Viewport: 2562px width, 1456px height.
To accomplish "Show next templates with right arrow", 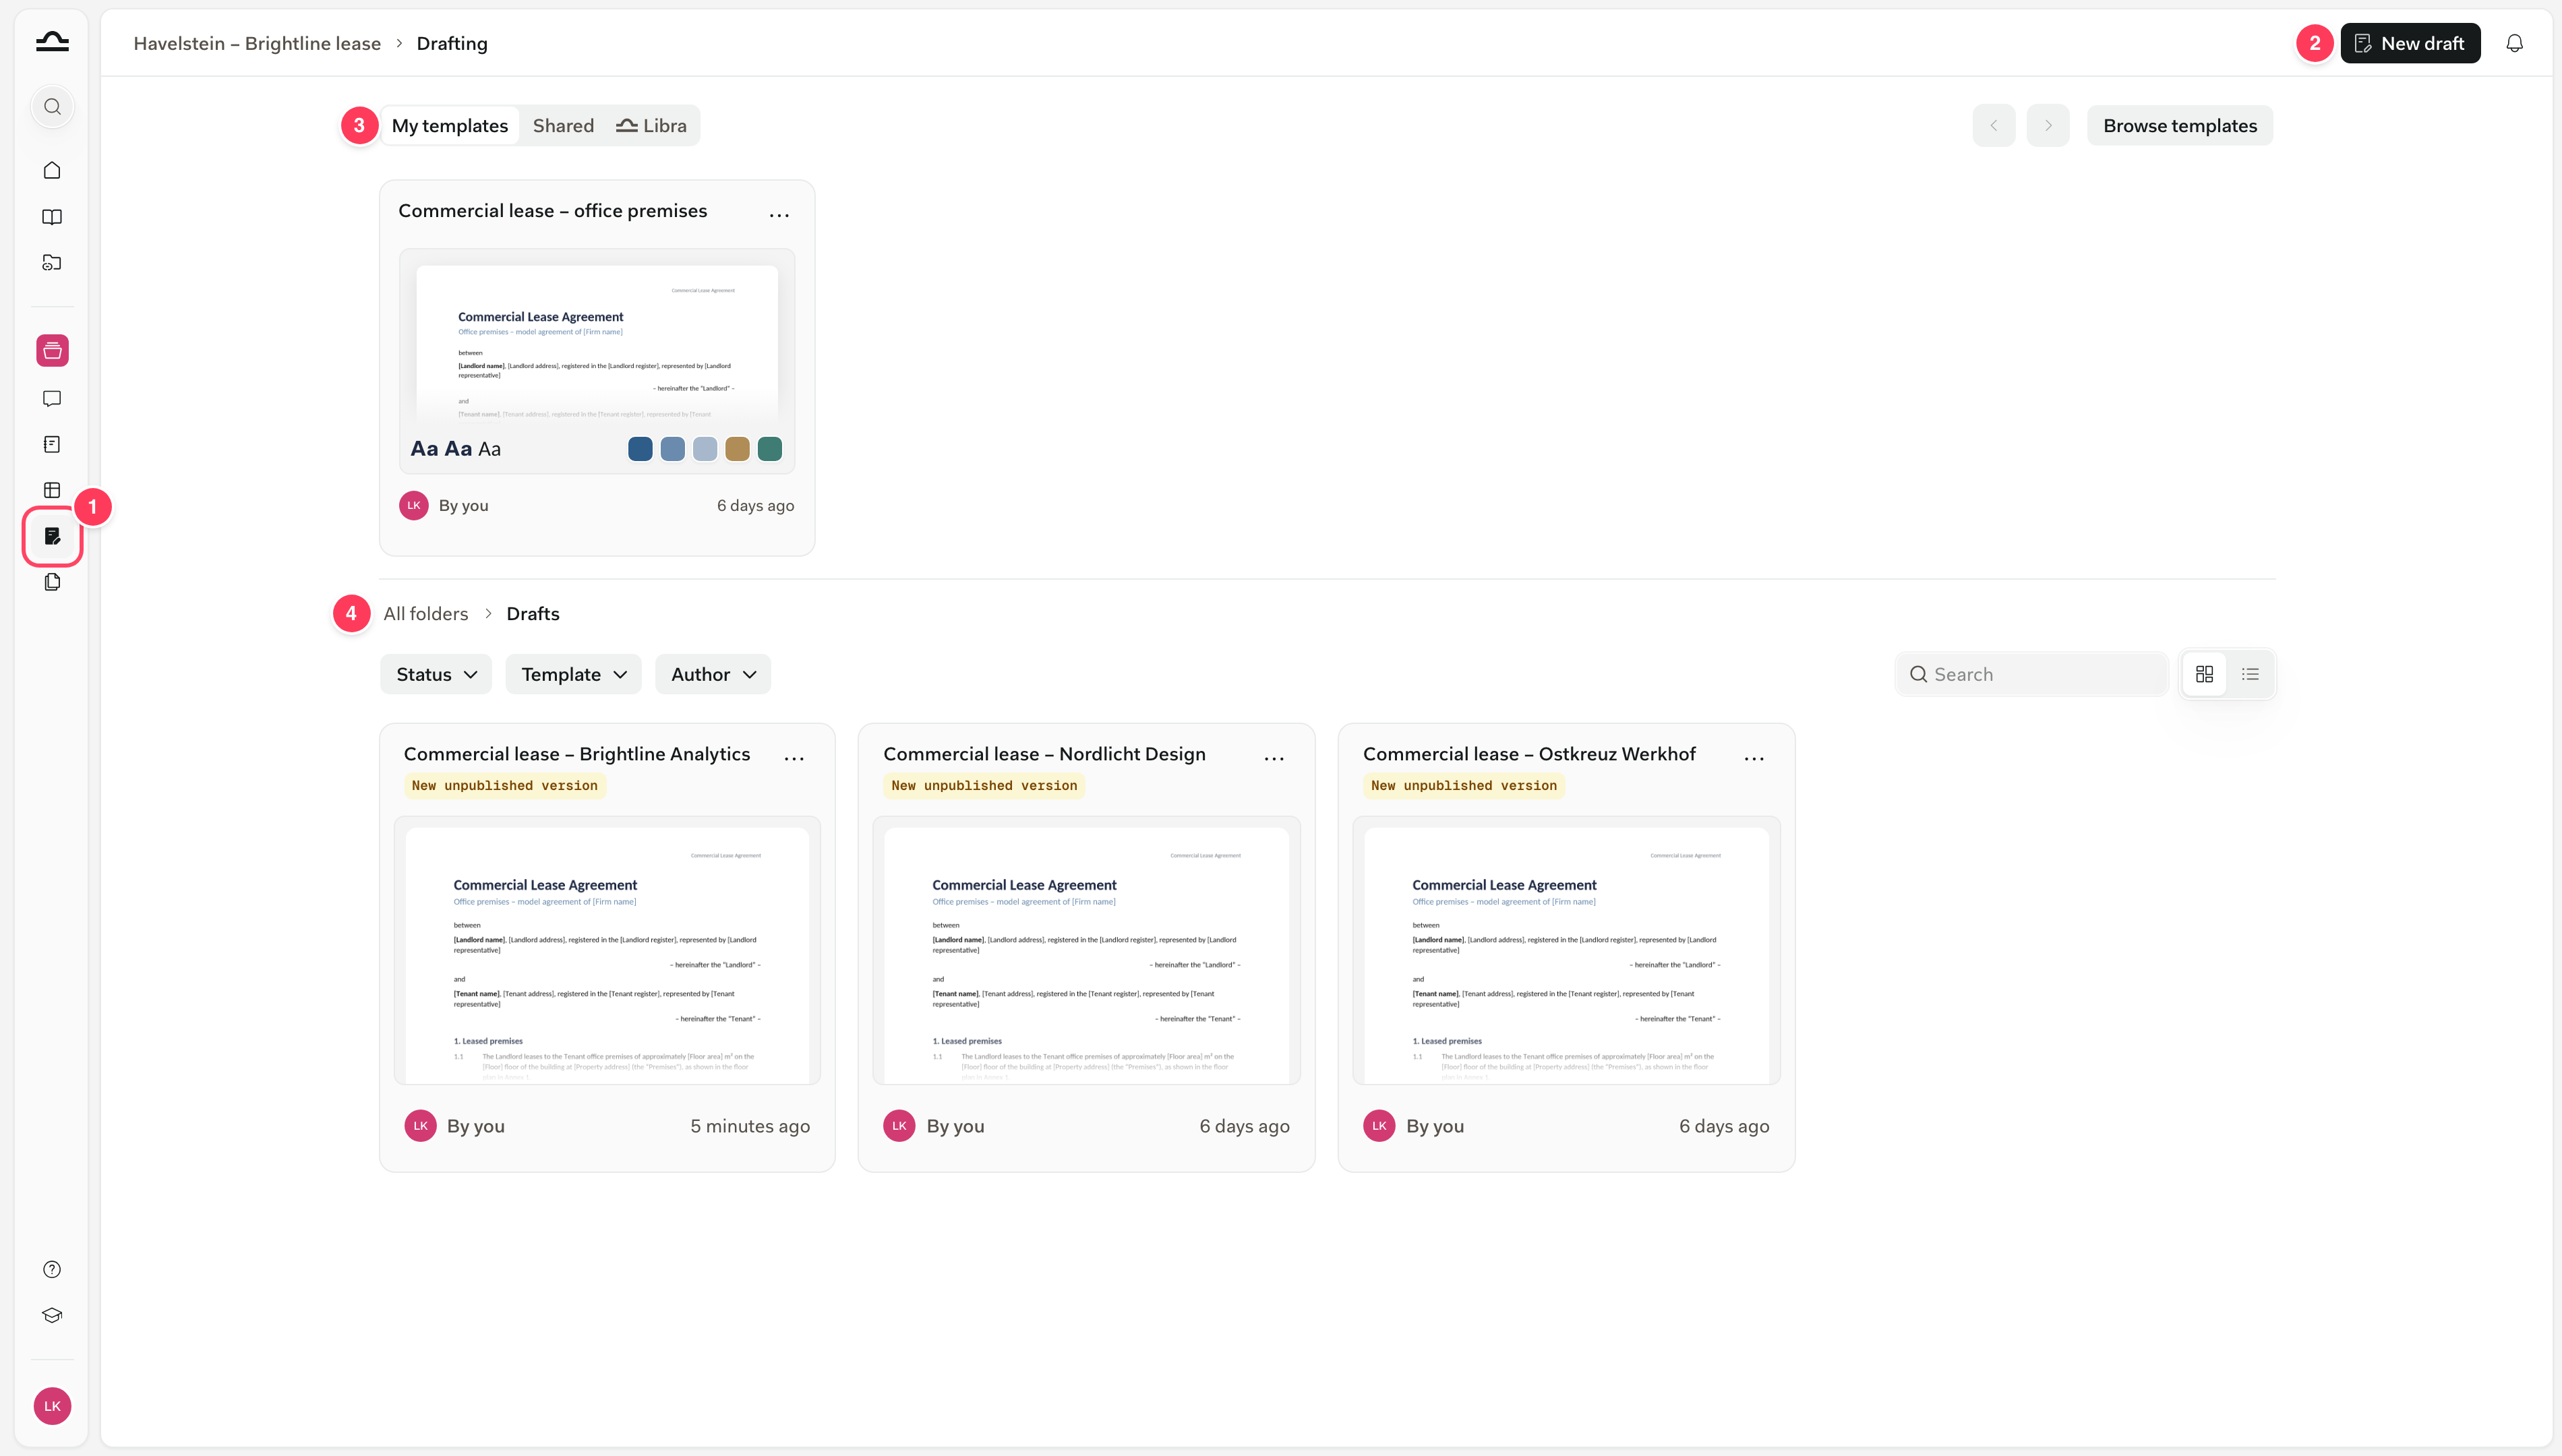I will (x=2048, y=126).
